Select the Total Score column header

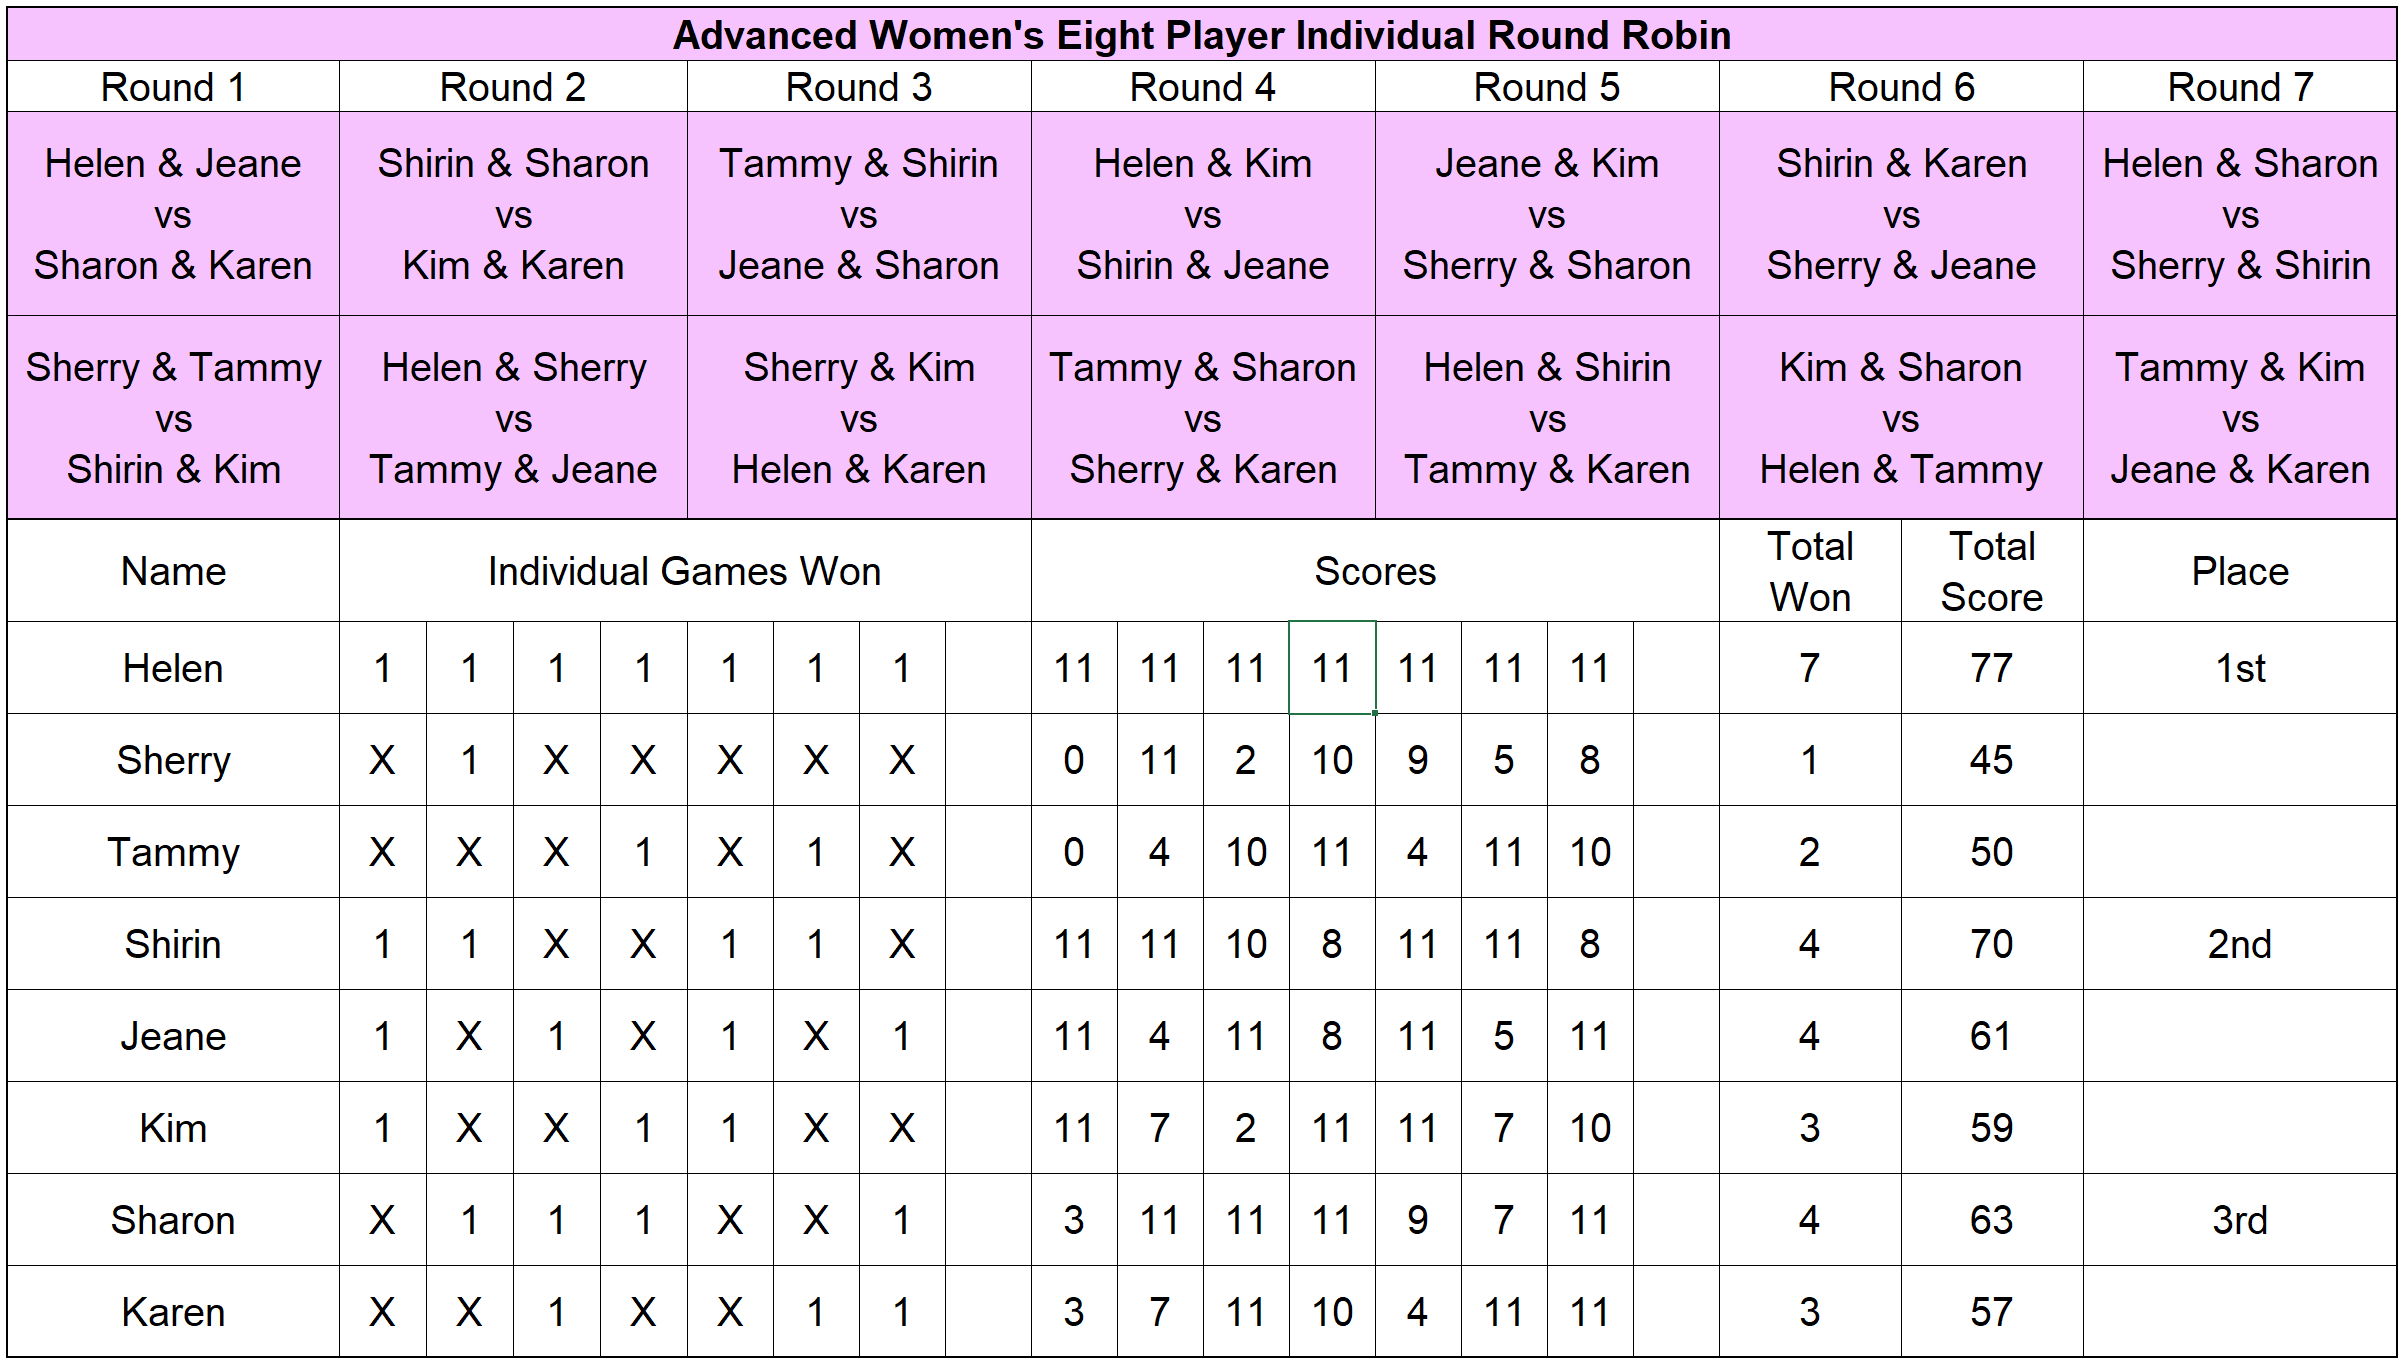[x=1991, y=571]
